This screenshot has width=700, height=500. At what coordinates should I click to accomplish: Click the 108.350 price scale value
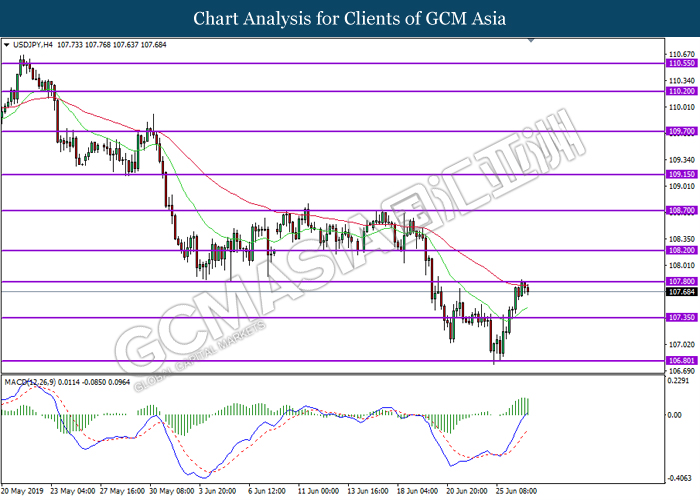pyautogui.click(x=682, y=239)
